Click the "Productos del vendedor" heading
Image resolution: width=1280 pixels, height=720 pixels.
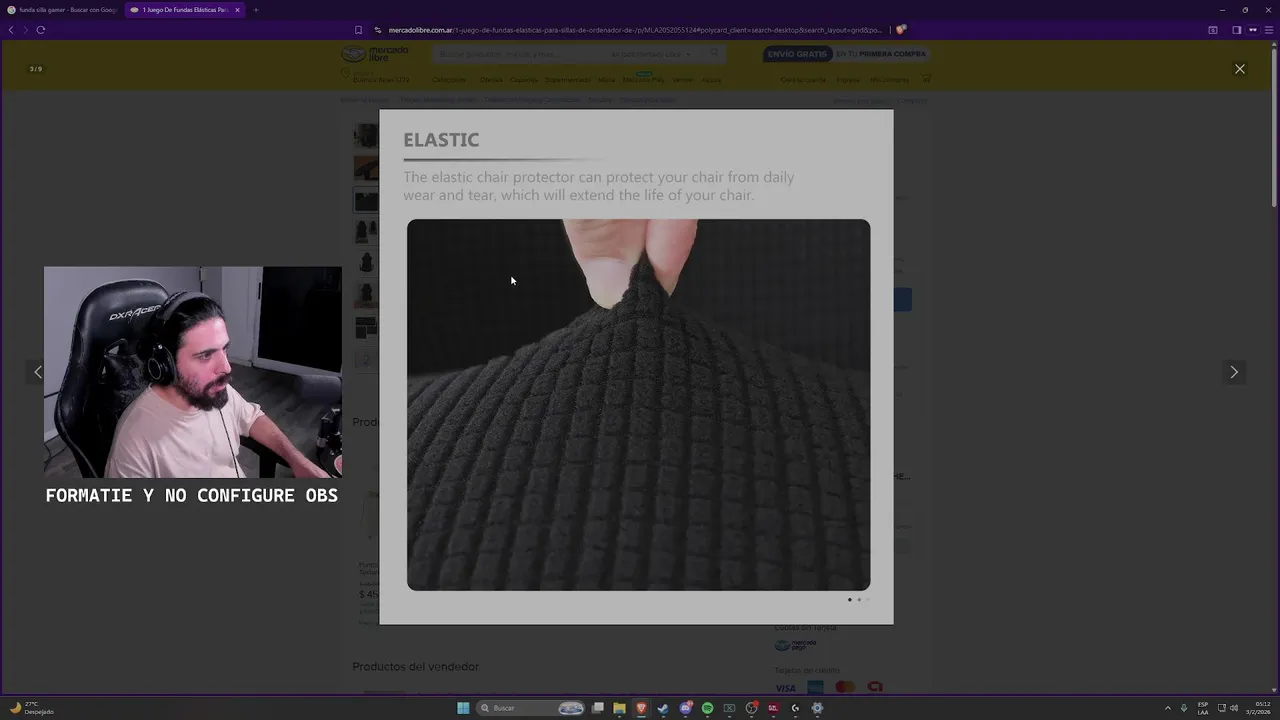[415, 667]
